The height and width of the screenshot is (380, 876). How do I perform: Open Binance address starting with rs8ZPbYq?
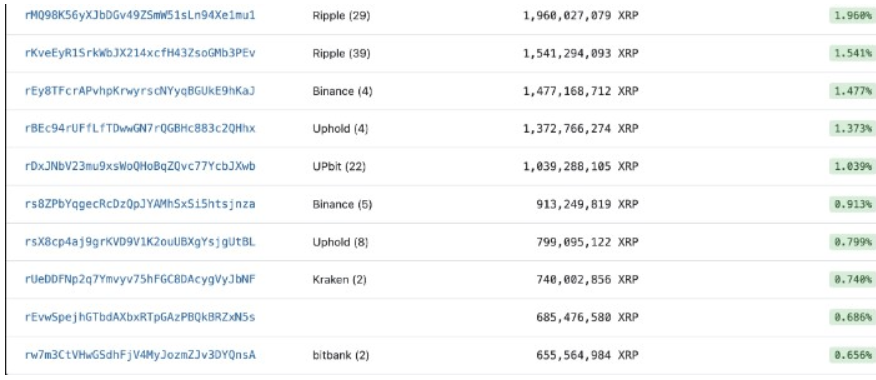pos(140,204)
